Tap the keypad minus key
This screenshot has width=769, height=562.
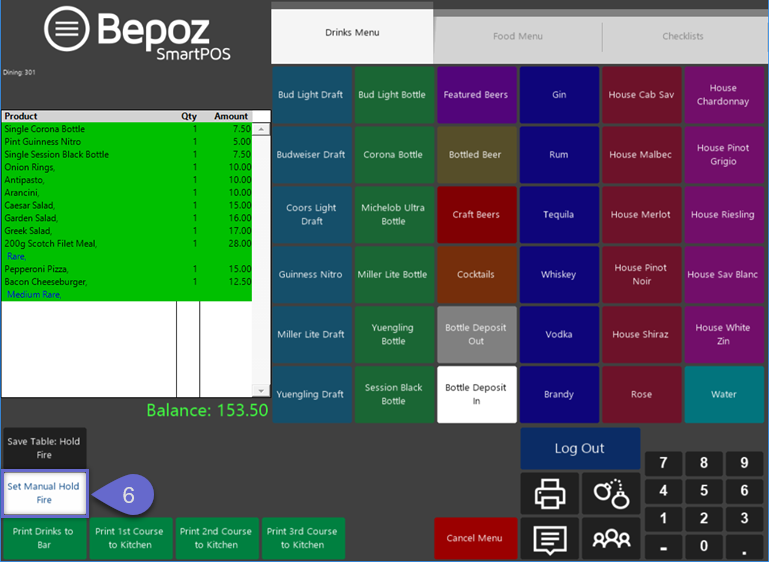pyautogui.click(x=663, y=546)
